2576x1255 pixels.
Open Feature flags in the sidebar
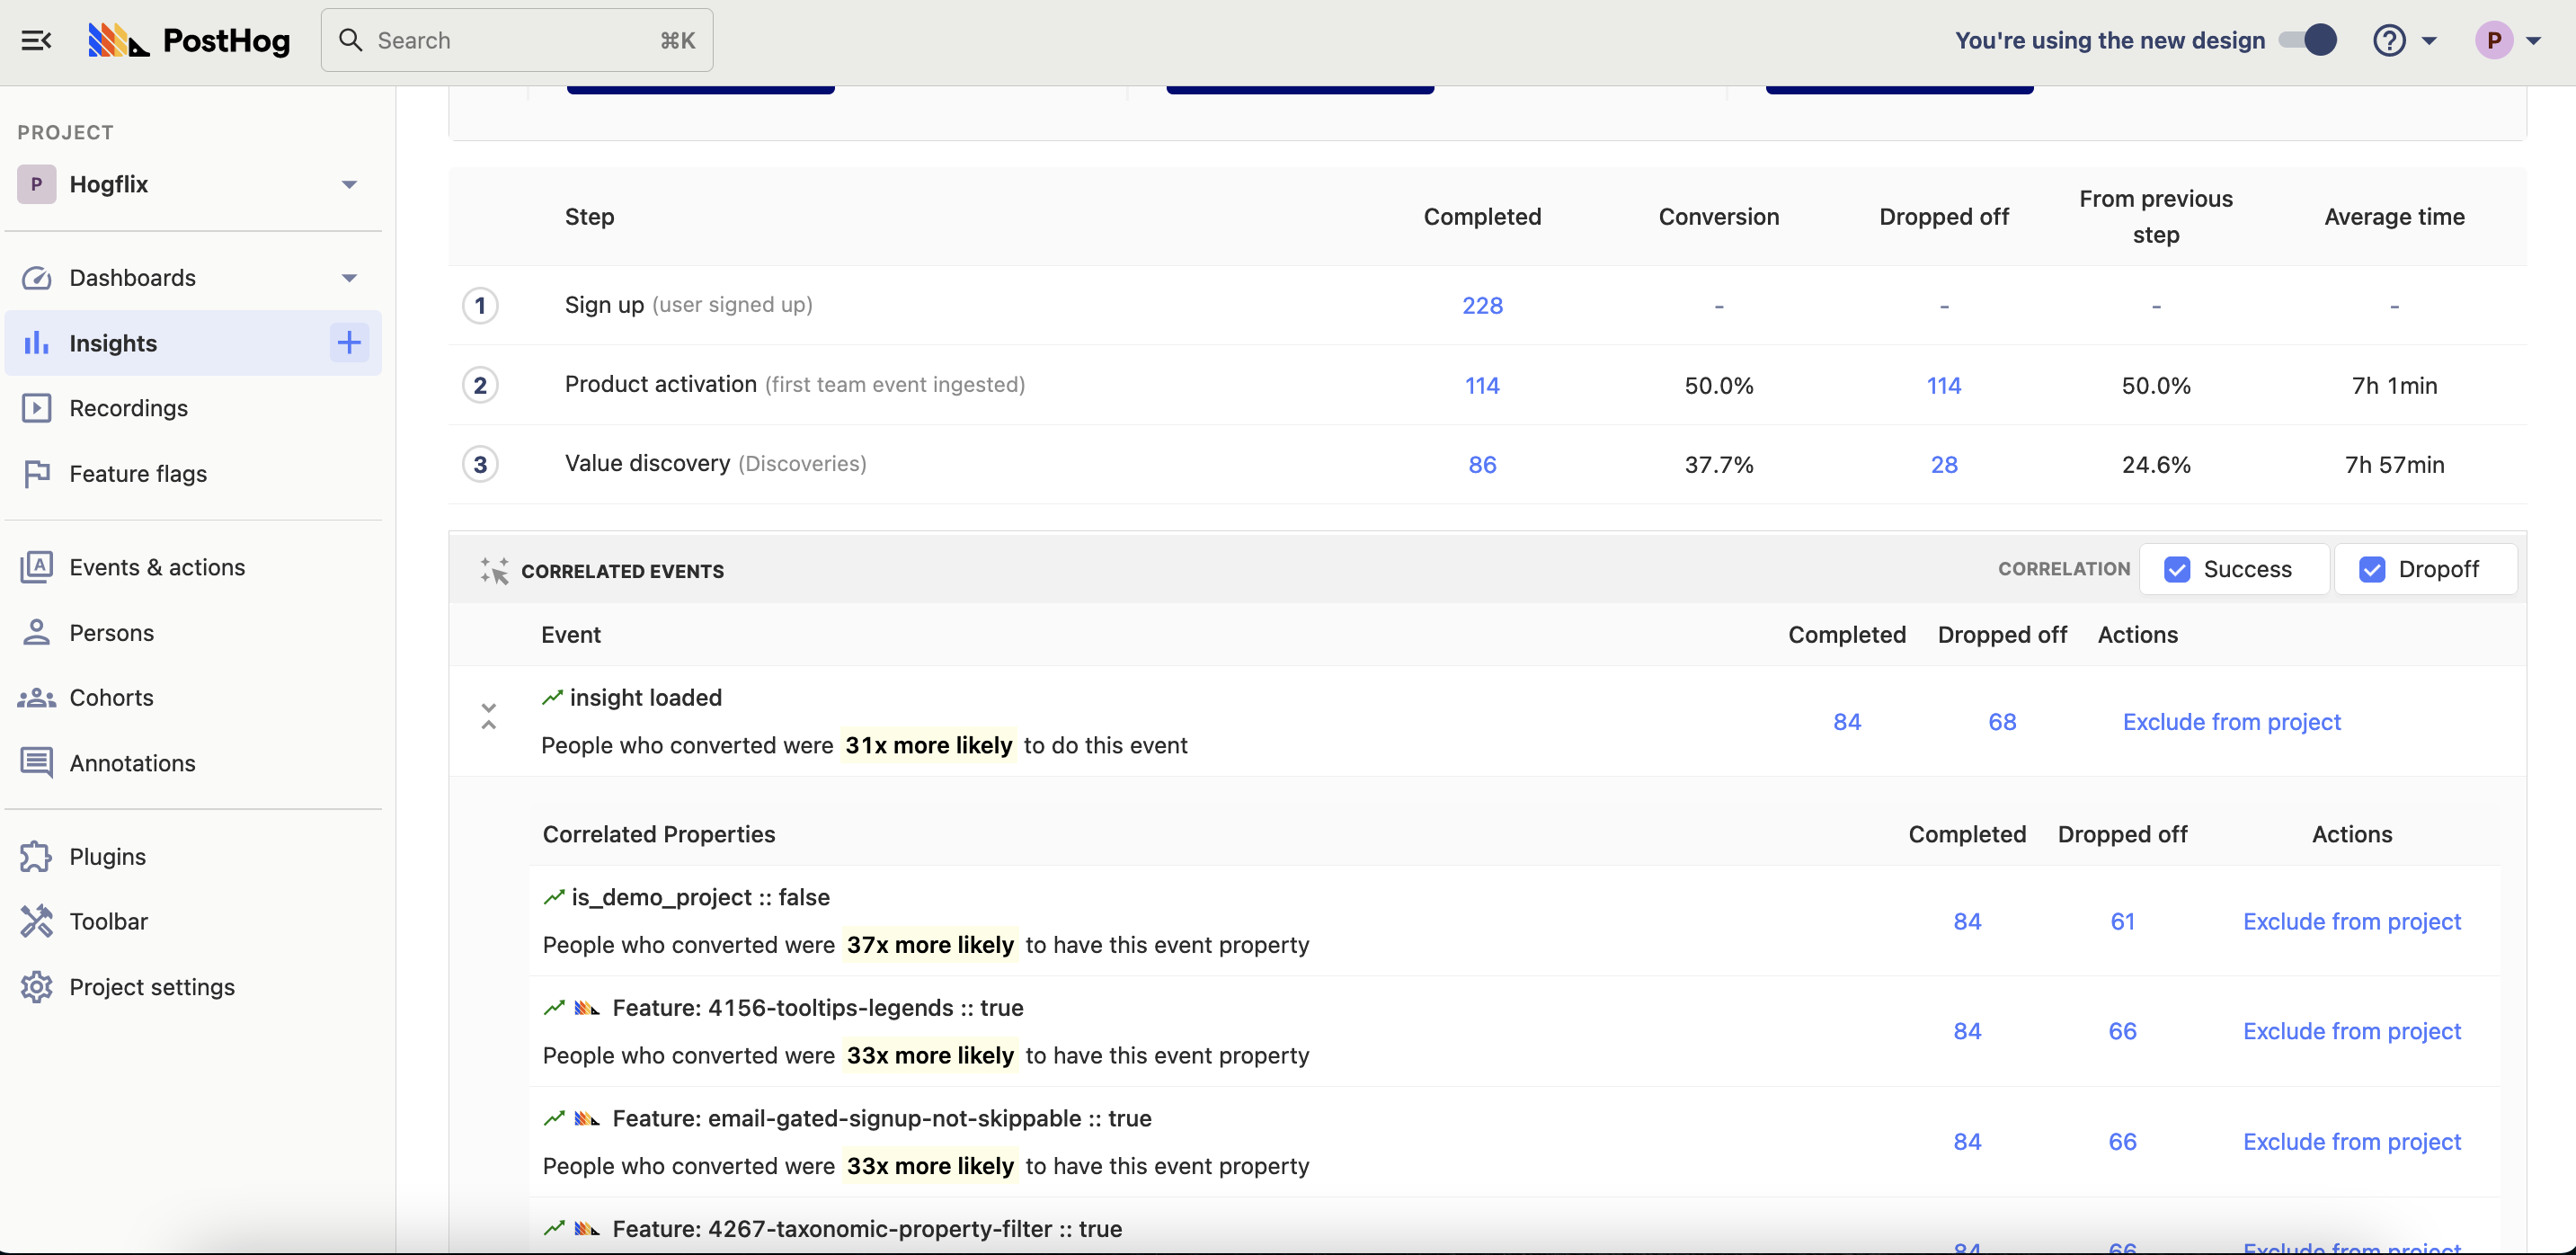(x=137, y=474)
